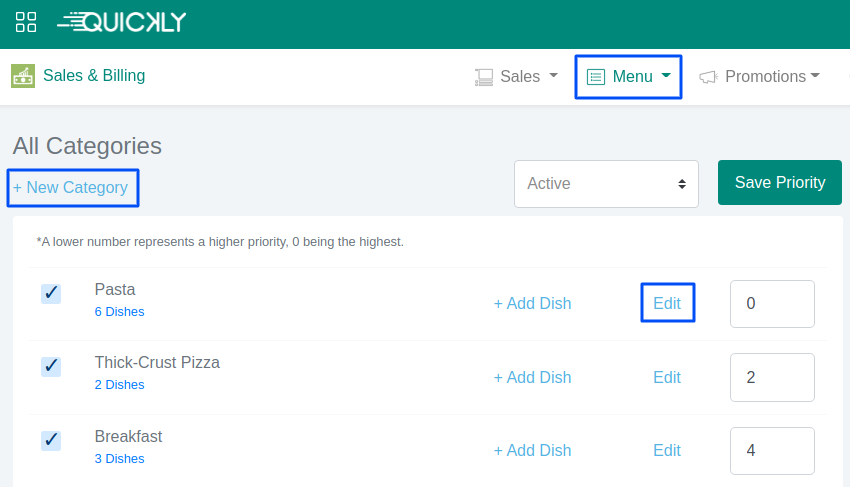The height and width of the screenshot is (487, 850).
Task: Create a new category
Action: pyautogui.click(x=71, y=188)
